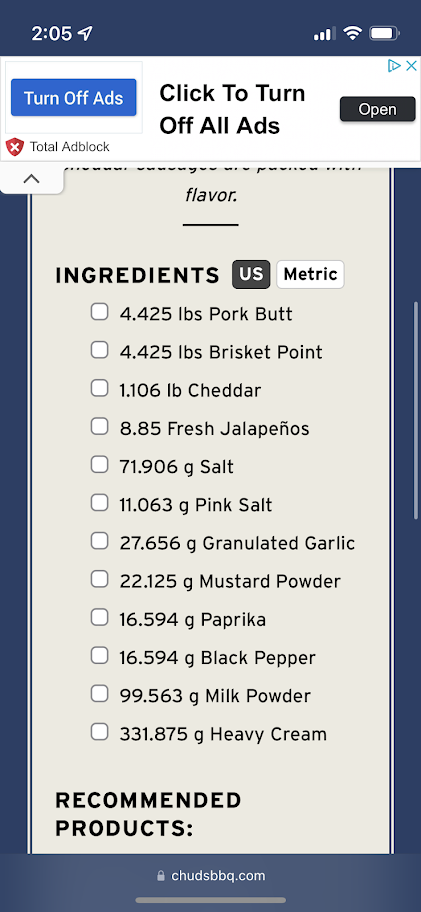This screenshot has height=912, width=421.
Task: Switch units to Metric
Action: (311, 275)
